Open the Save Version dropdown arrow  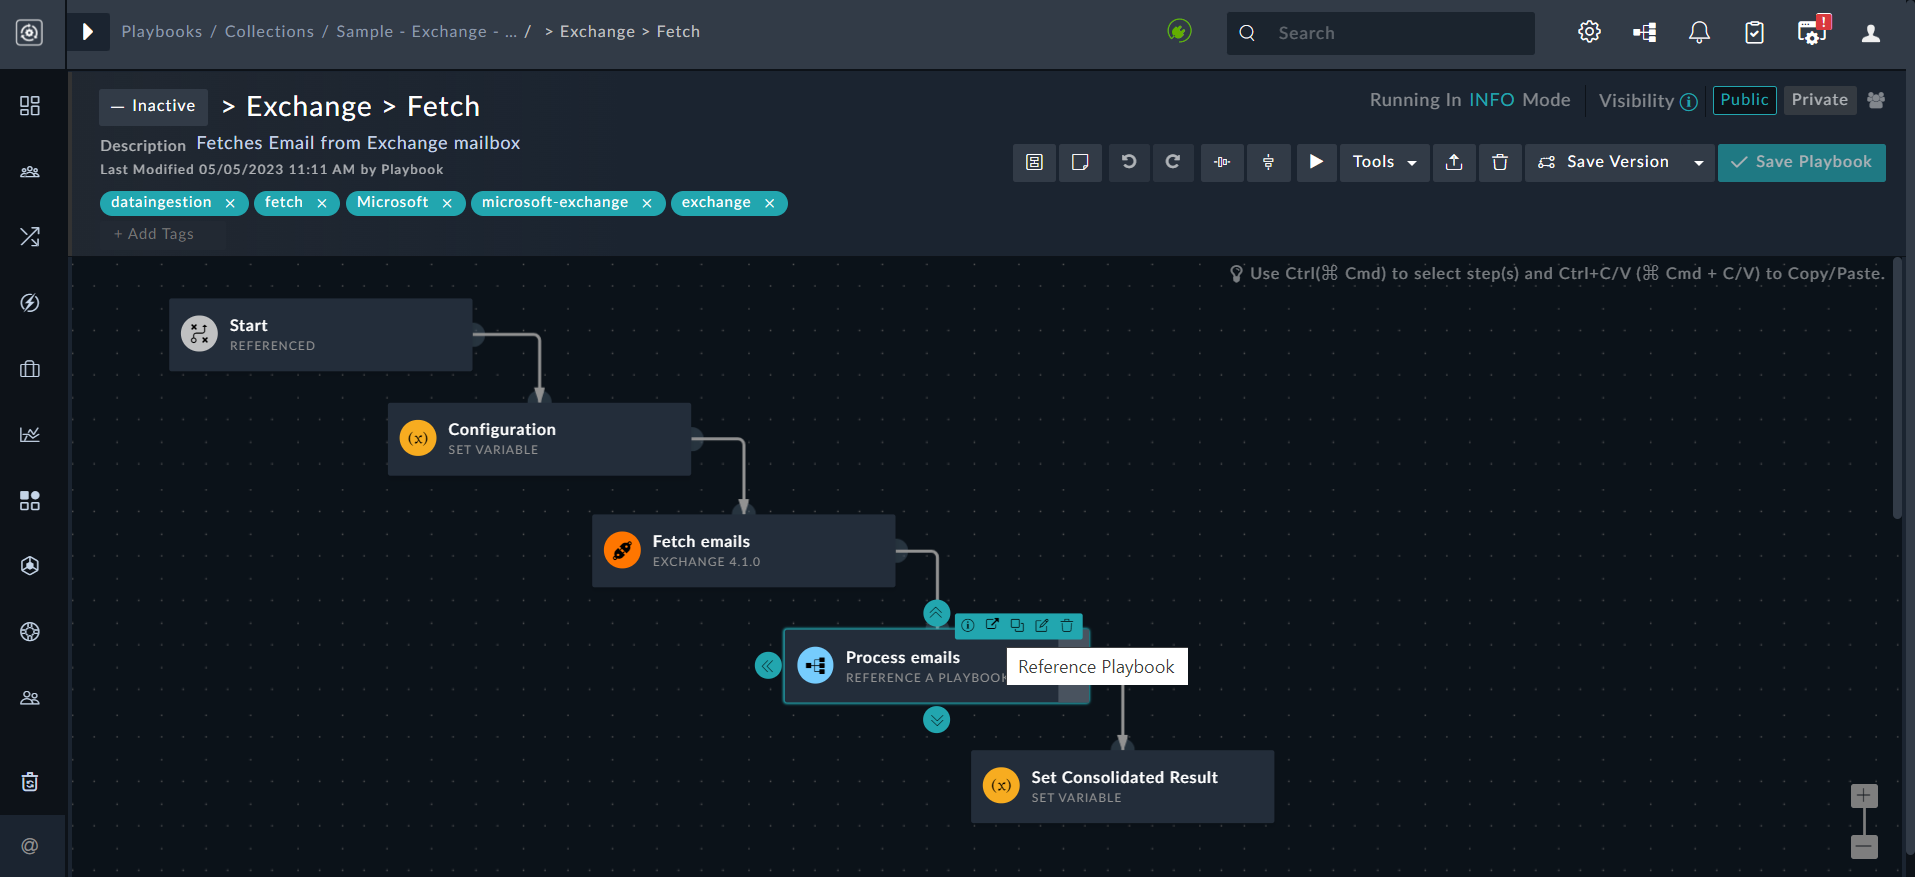pos(1698,162)
